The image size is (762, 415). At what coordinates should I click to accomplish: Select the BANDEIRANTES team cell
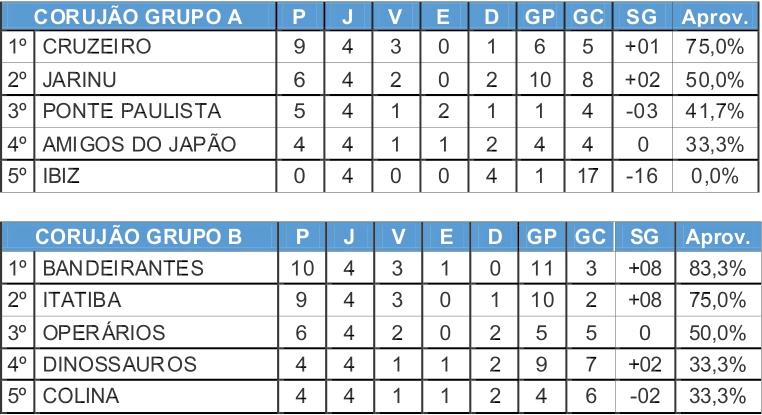click(156, 268)
